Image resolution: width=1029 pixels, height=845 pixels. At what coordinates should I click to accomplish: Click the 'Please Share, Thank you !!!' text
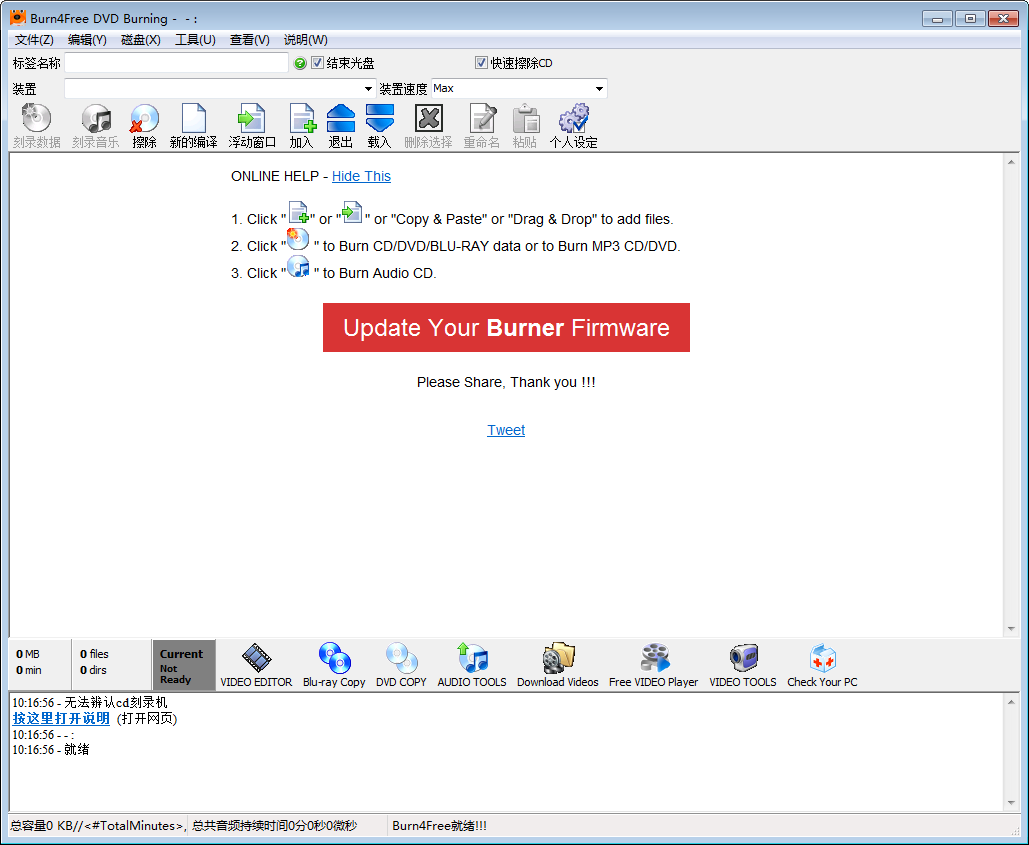click(506, 382)
